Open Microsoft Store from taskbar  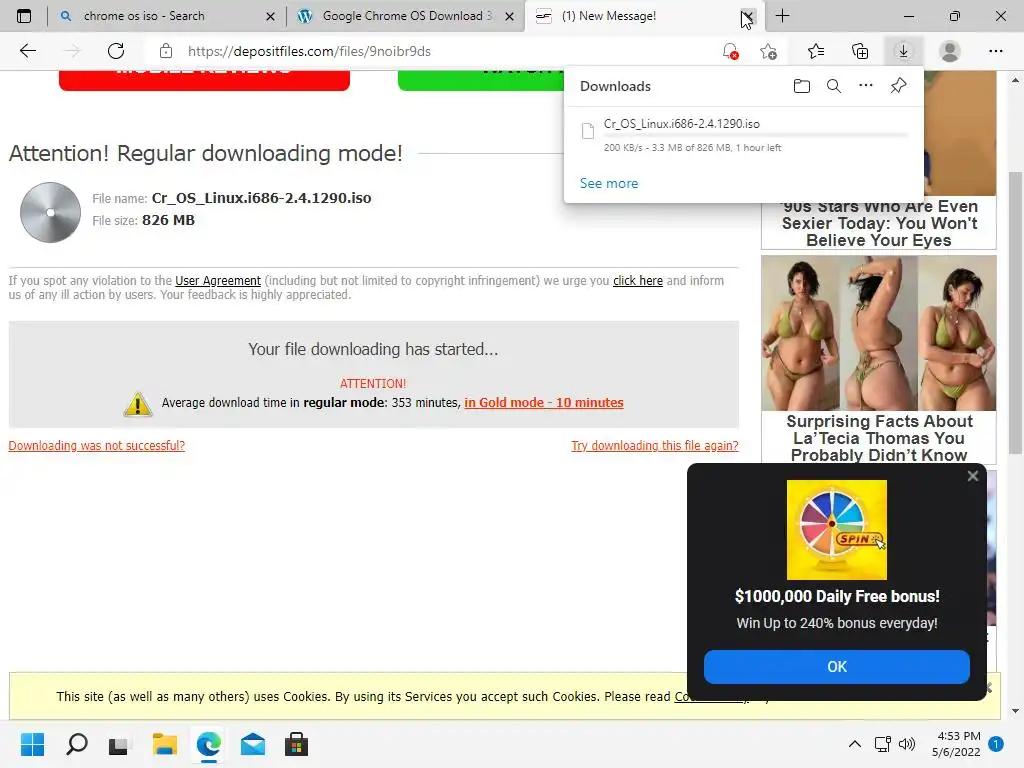[x=296, y=744]
